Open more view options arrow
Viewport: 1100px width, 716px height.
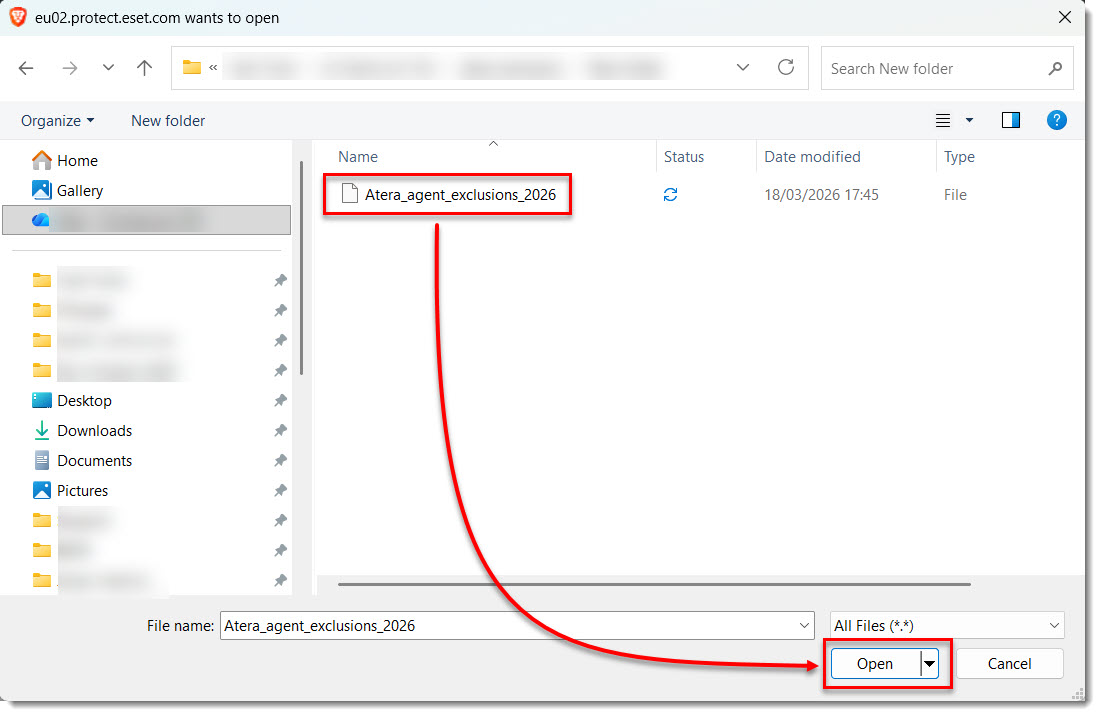pos(970,121)
